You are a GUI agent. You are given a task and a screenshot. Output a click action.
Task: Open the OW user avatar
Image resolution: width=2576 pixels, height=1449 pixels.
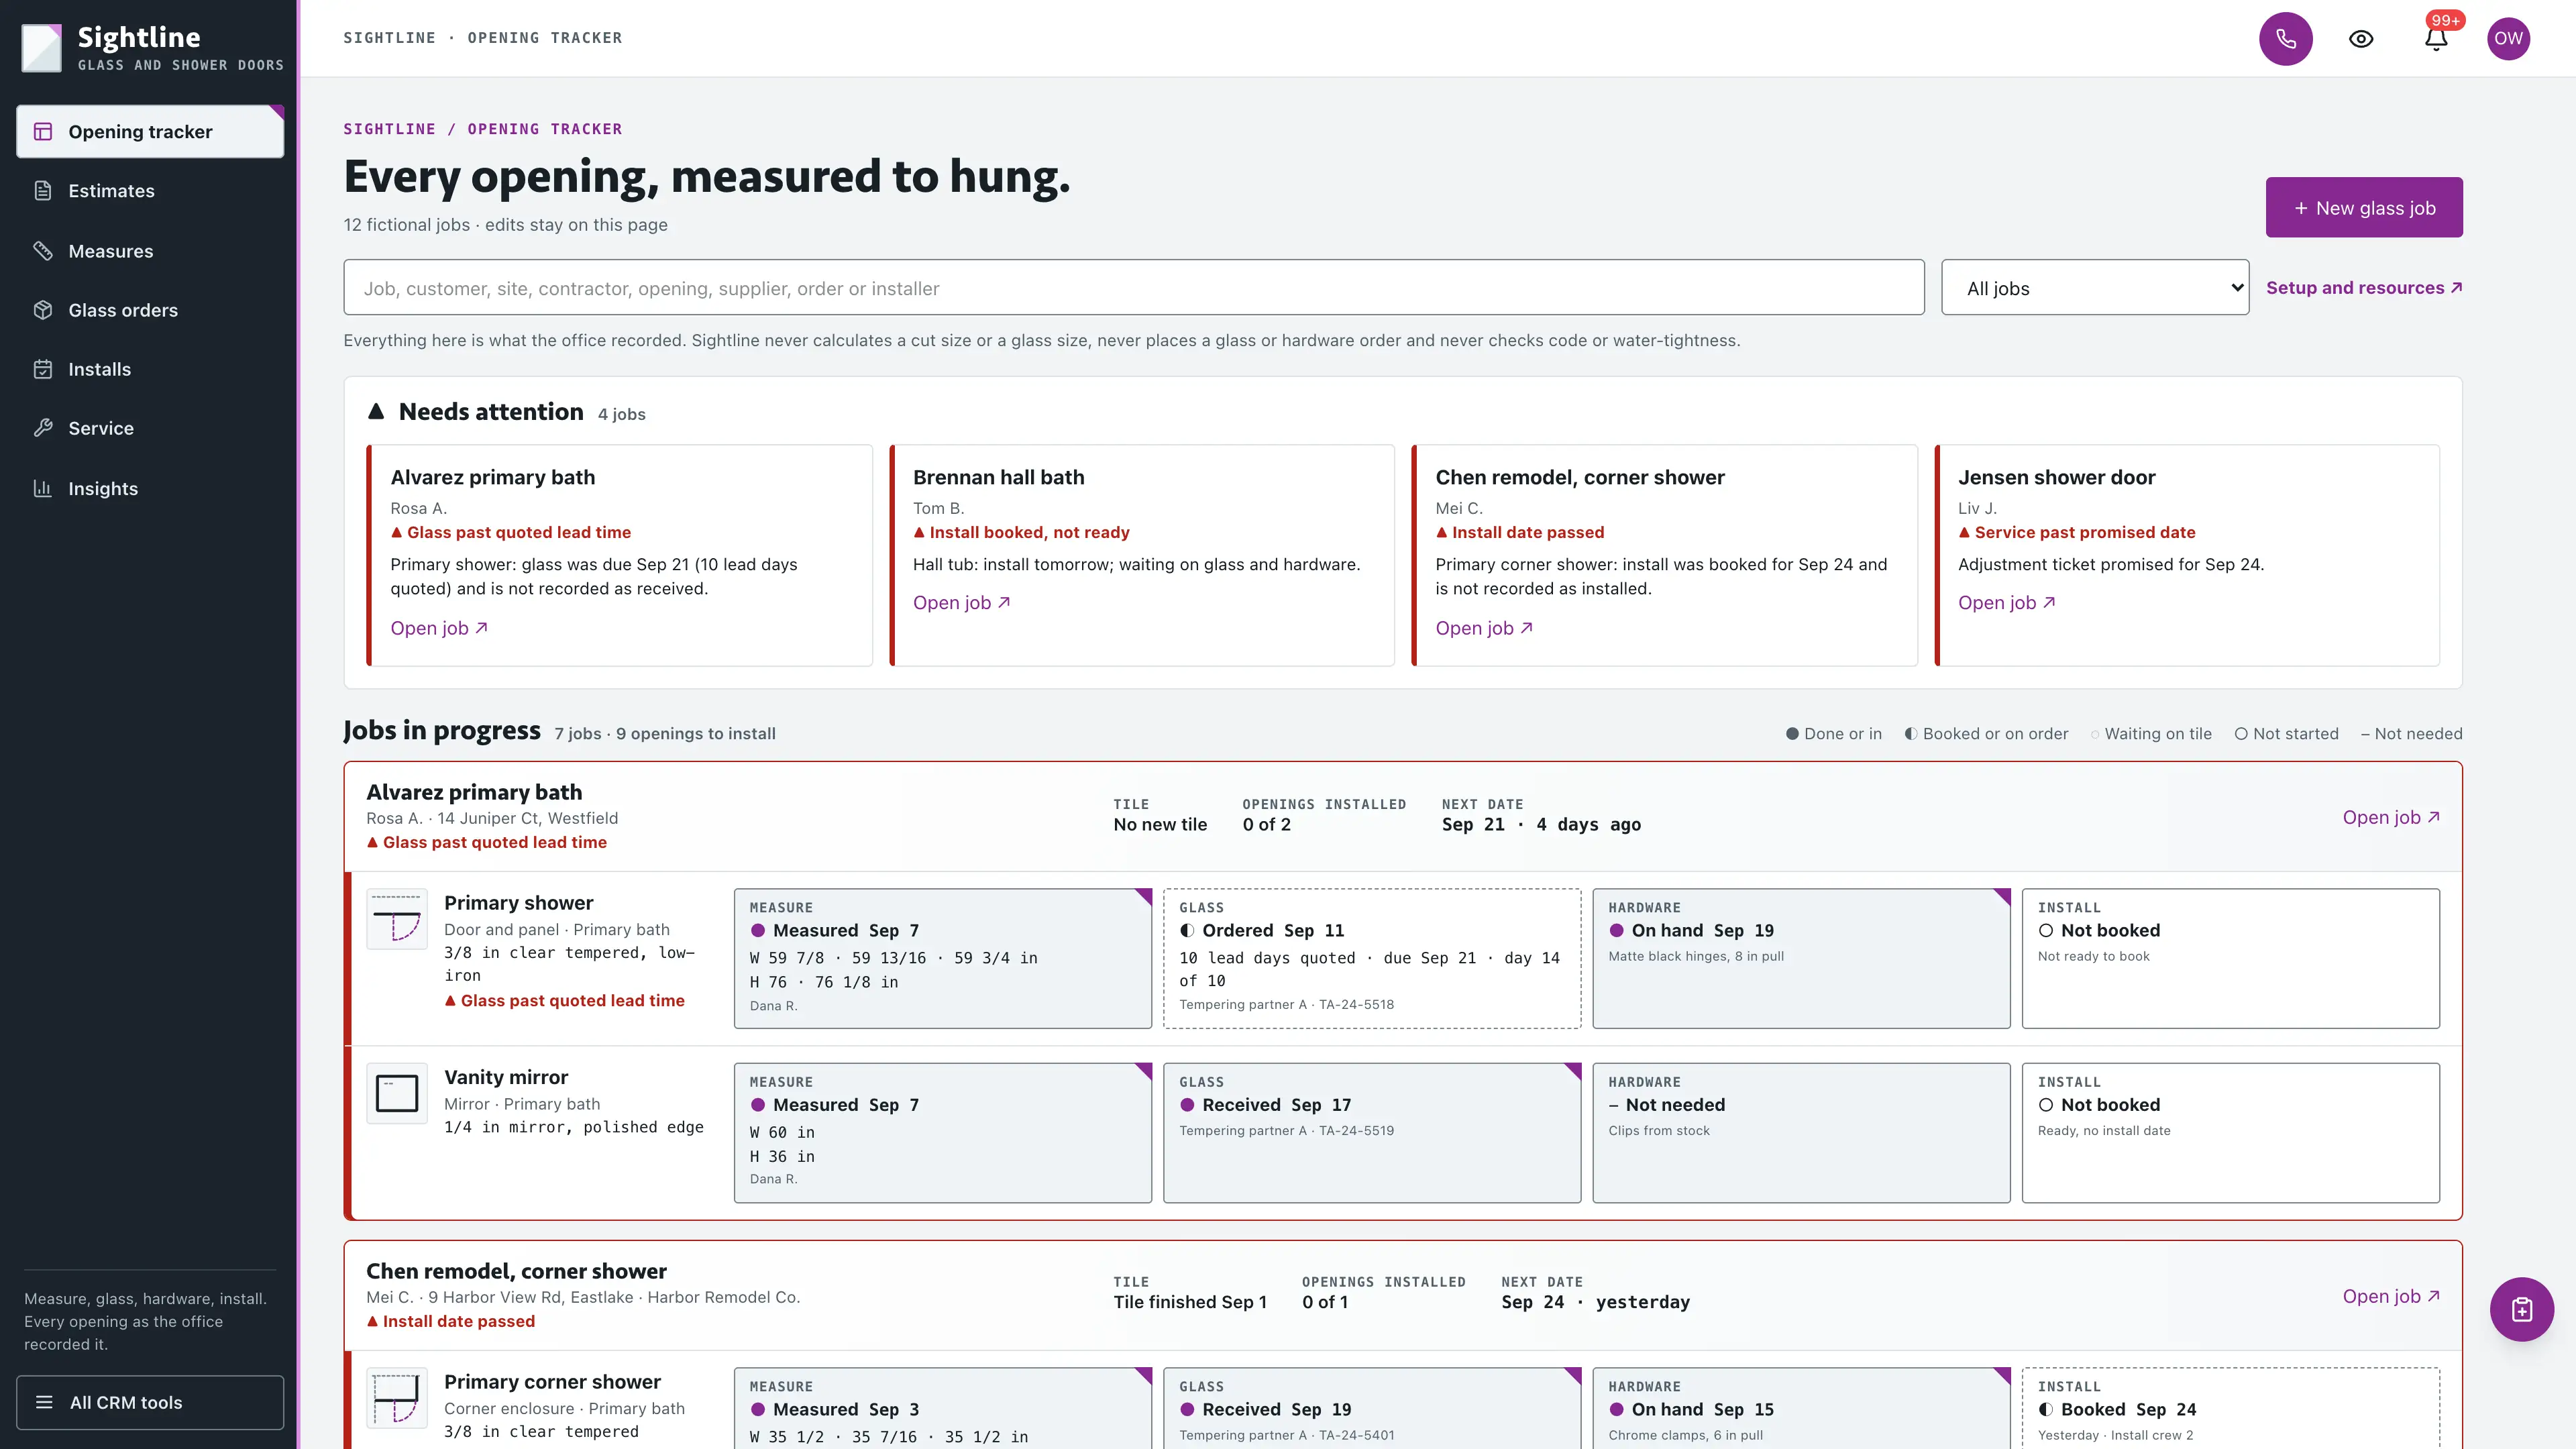(2508, 39)
